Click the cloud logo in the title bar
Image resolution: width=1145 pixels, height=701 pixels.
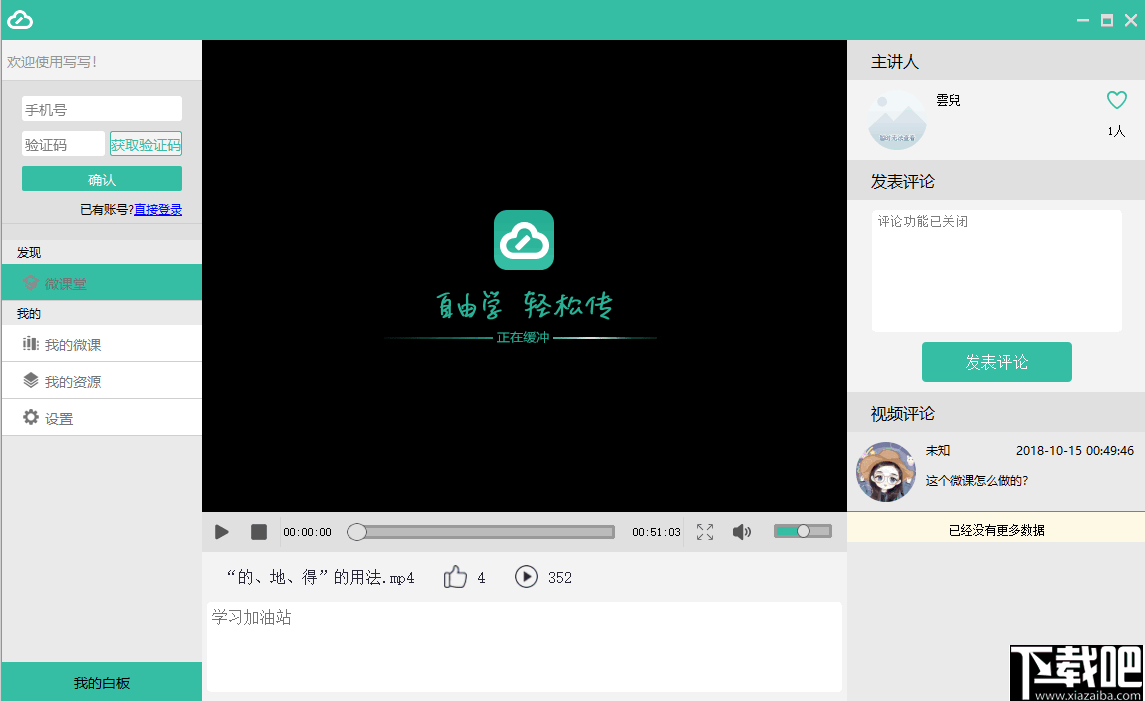(20, 19)
